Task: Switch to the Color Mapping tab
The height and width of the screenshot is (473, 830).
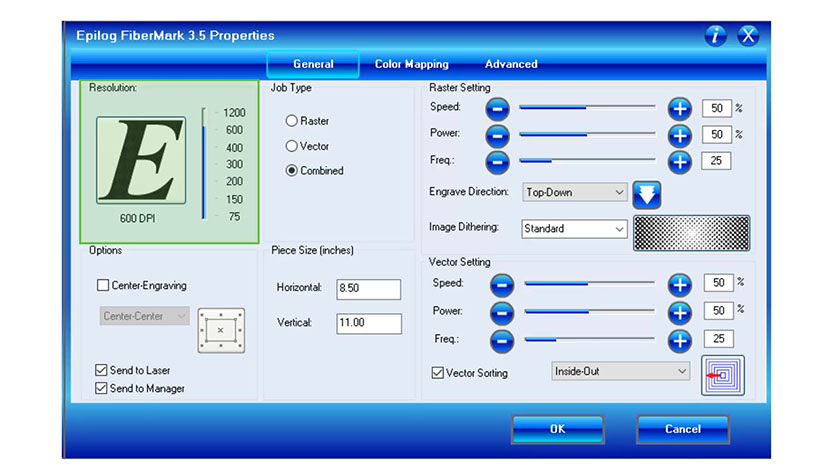Action: coord(411,64)
